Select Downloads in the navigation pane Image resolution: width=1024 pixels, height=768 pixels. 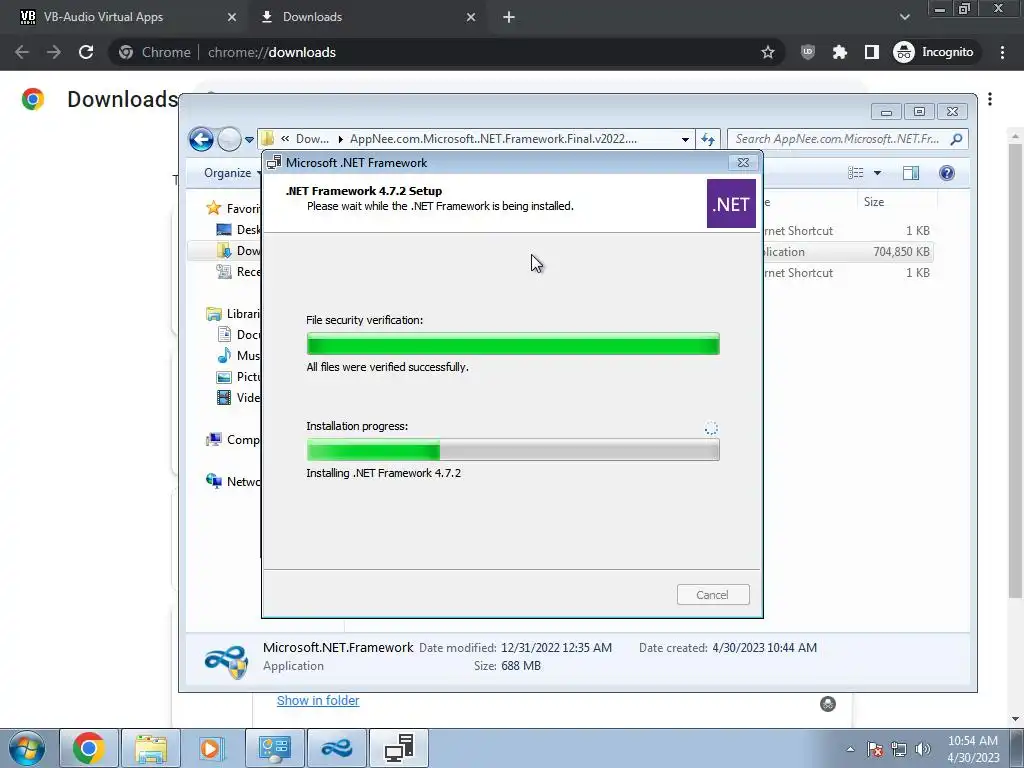pyautogui.click(x=238, y=251)
